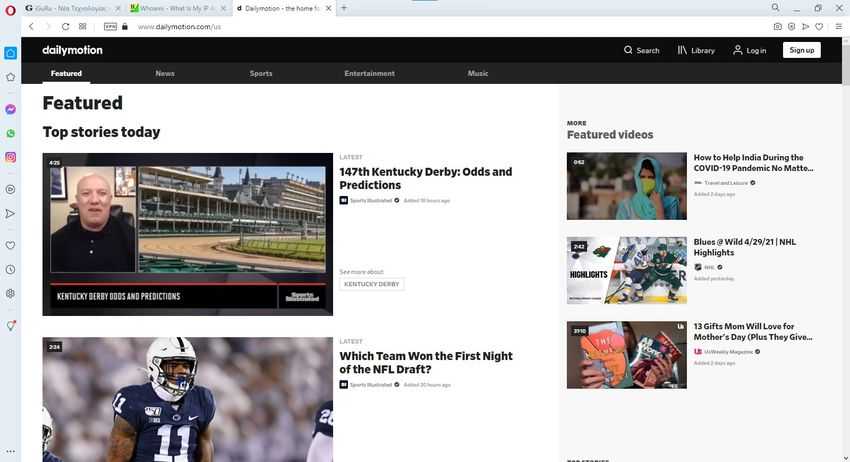
Task: Open UsWeekly Magazine channel link
Action: point(727,352)
